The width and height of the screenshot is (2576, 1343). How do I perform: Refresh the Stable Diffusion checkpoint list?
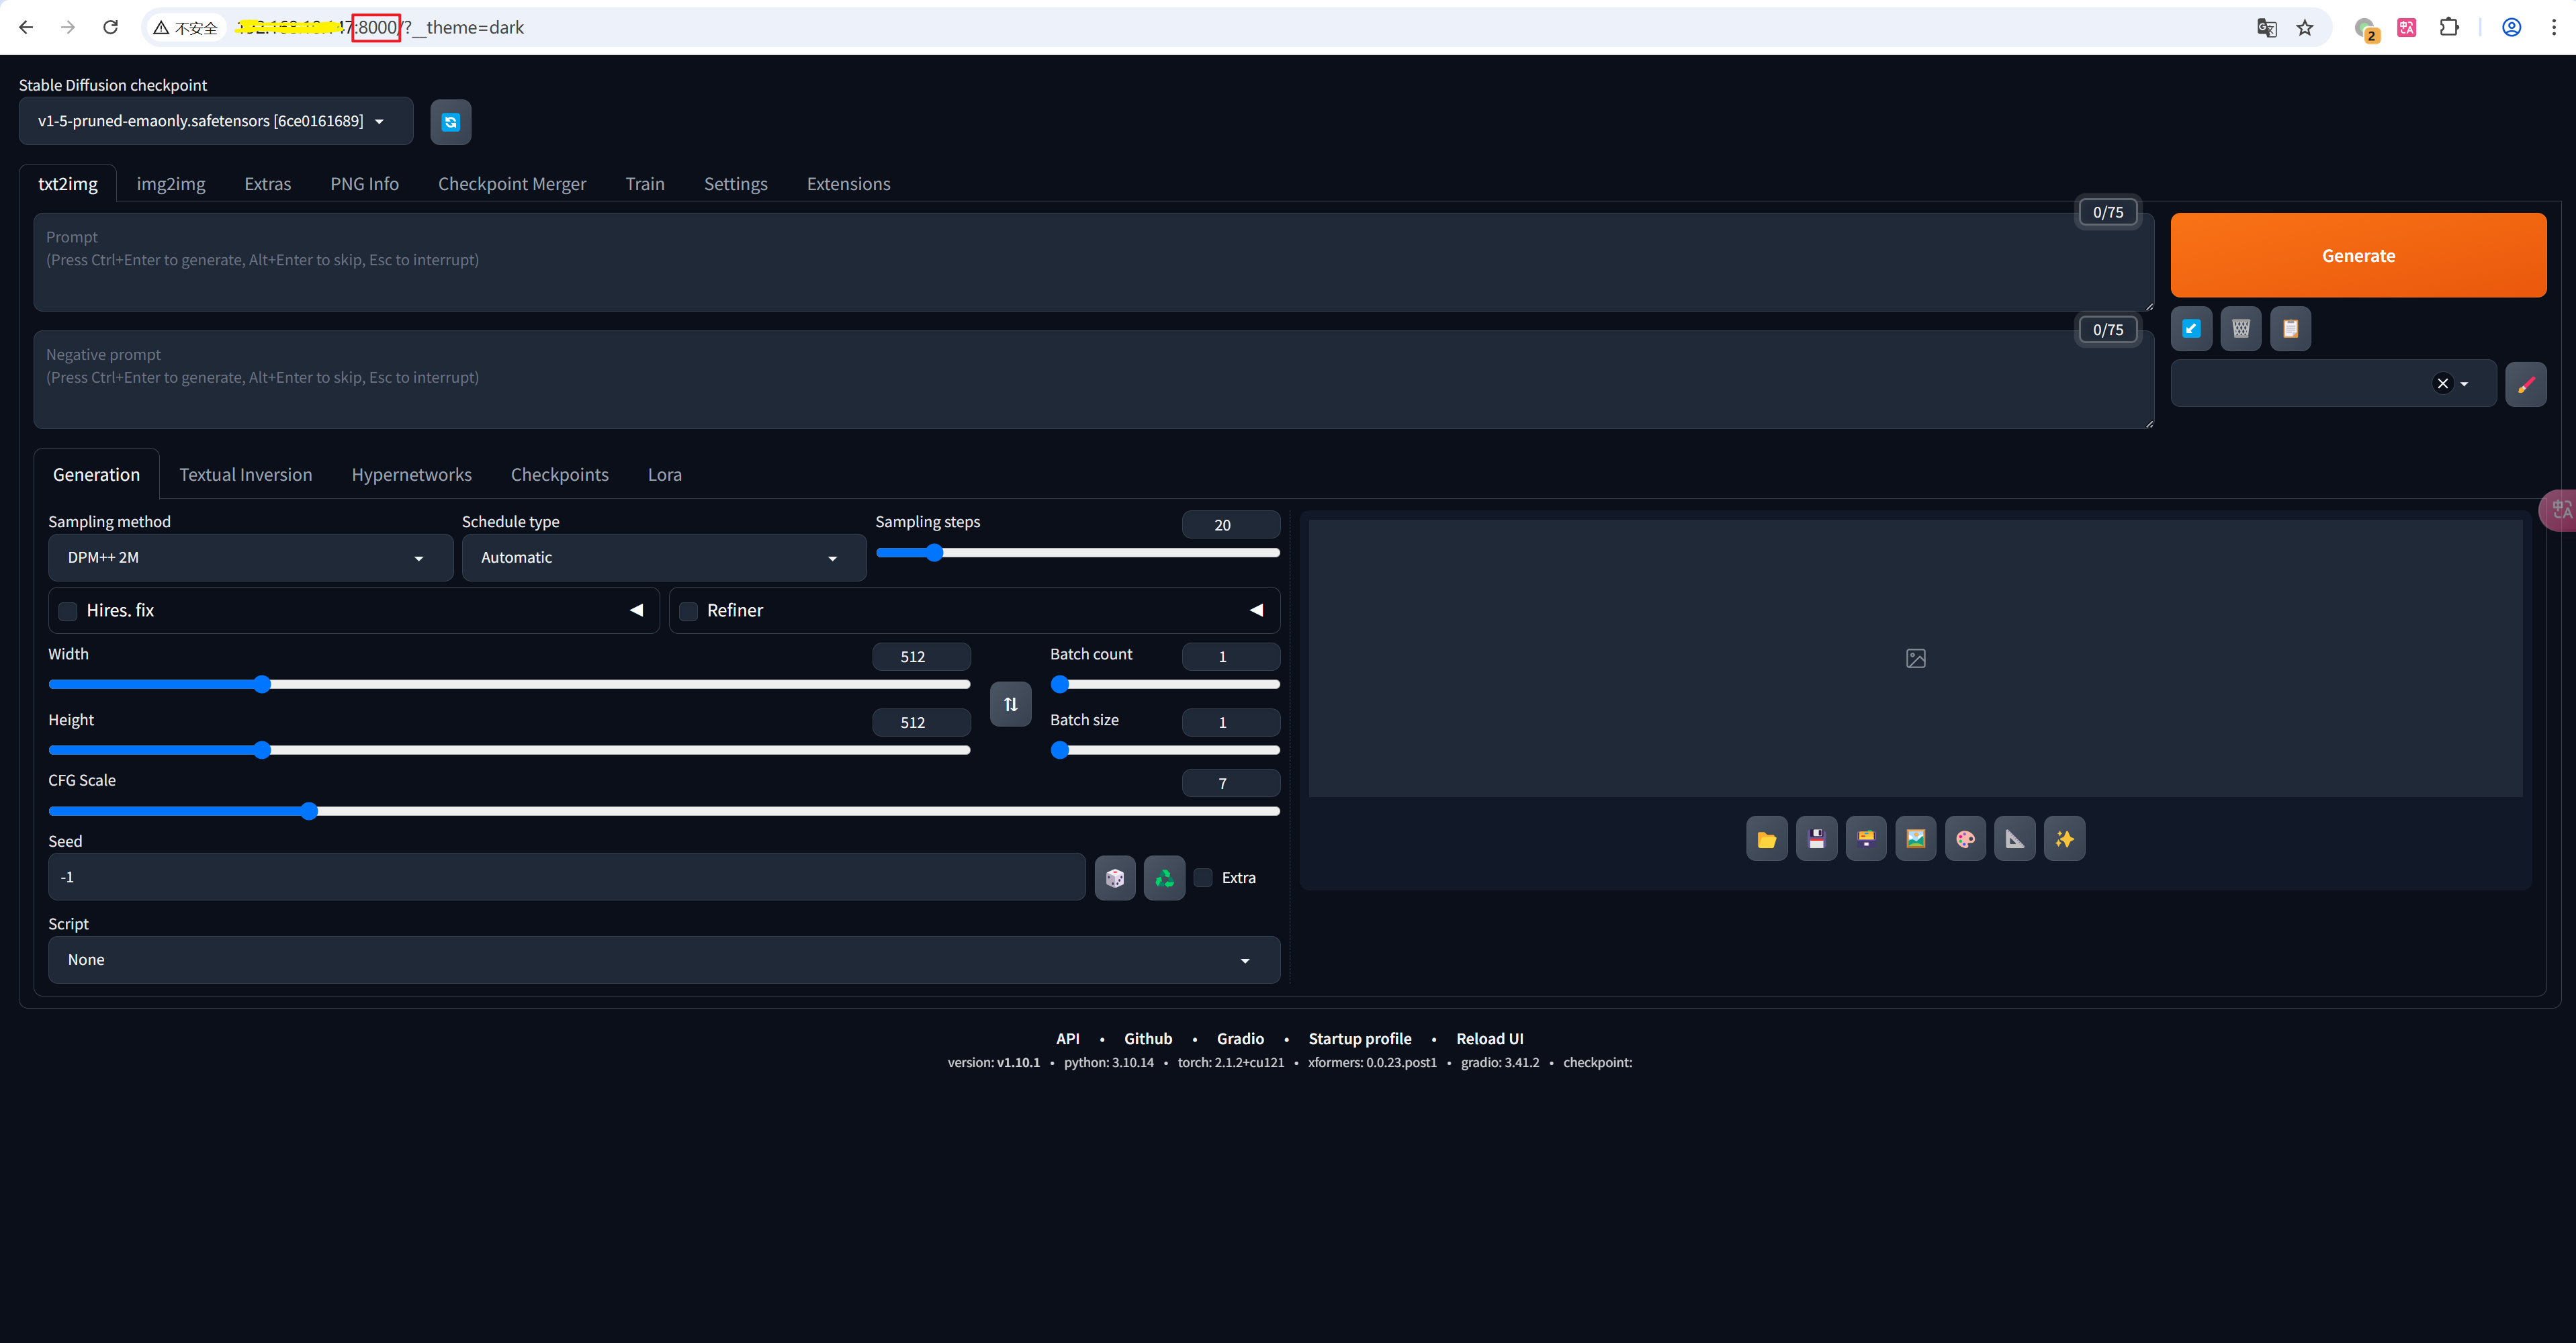[x=450, y=121]
